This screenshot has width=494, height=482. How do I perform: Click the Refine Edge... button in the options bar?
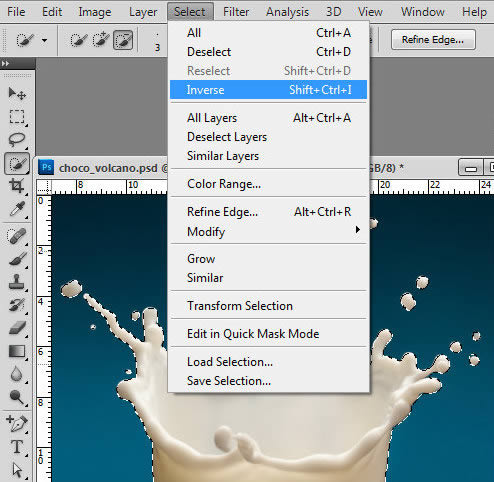coord(433,40)
